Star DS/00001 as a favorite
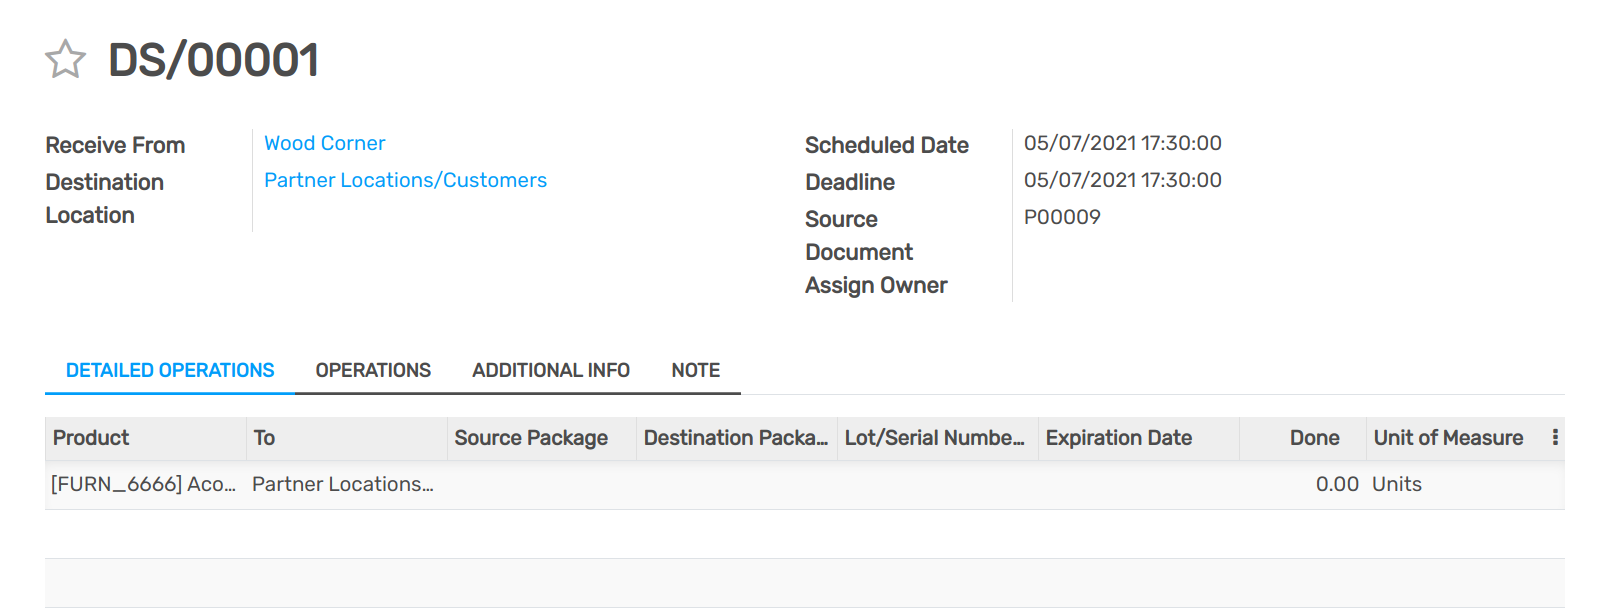The image size is (1605, 609). pos(66,59)
